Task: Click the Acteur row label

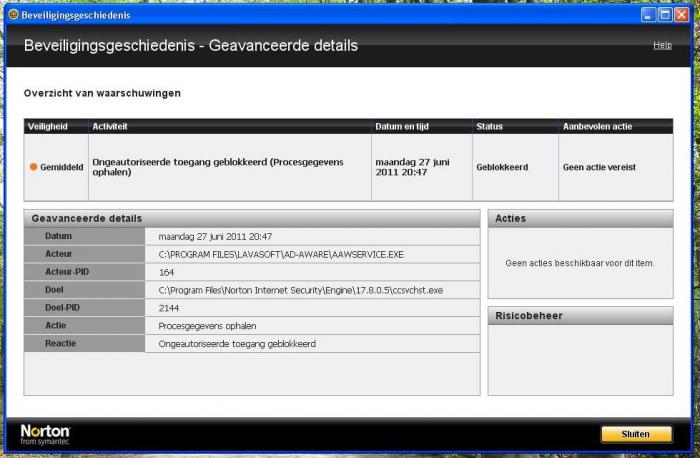Action: [85, 254]
